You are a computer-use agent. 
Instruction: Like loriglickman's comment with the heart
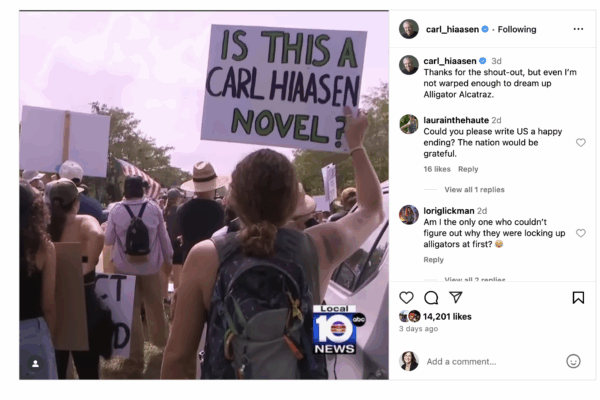581,233
